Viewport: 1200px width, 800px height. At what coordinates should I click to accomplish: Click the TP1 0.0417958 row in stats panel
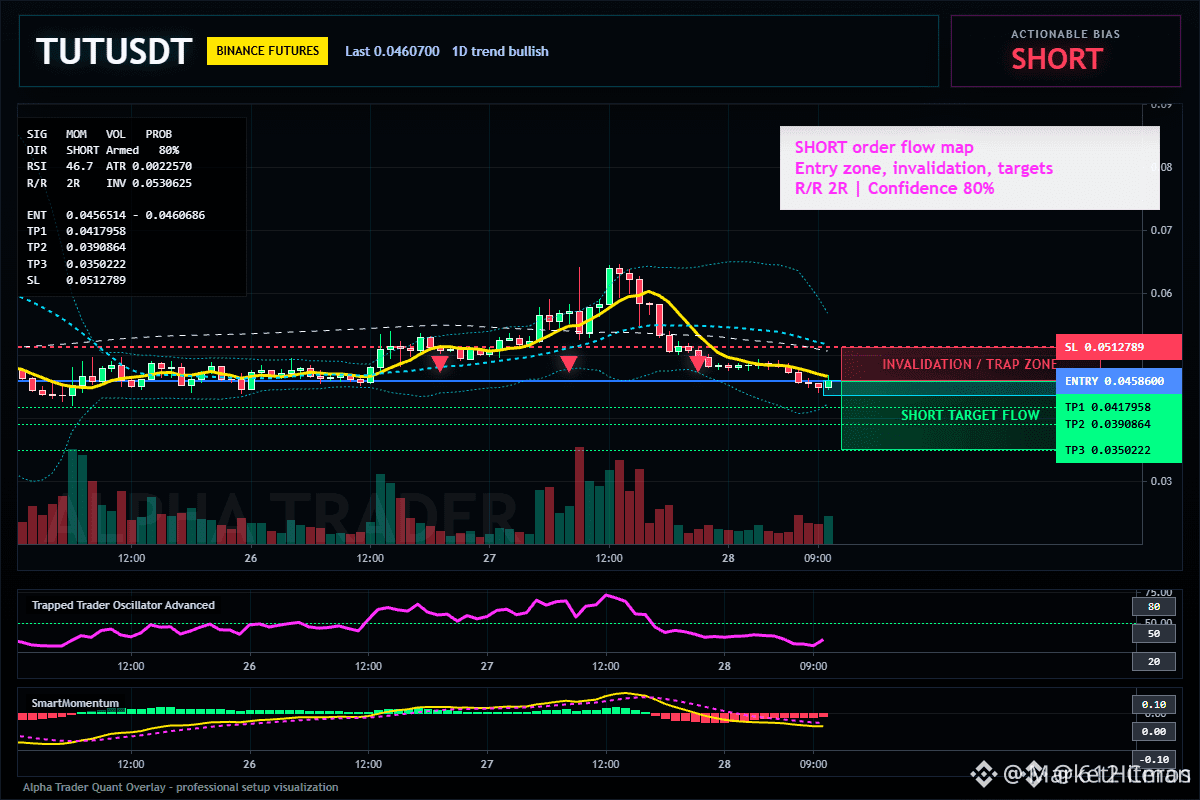click(x=76, y=231)
